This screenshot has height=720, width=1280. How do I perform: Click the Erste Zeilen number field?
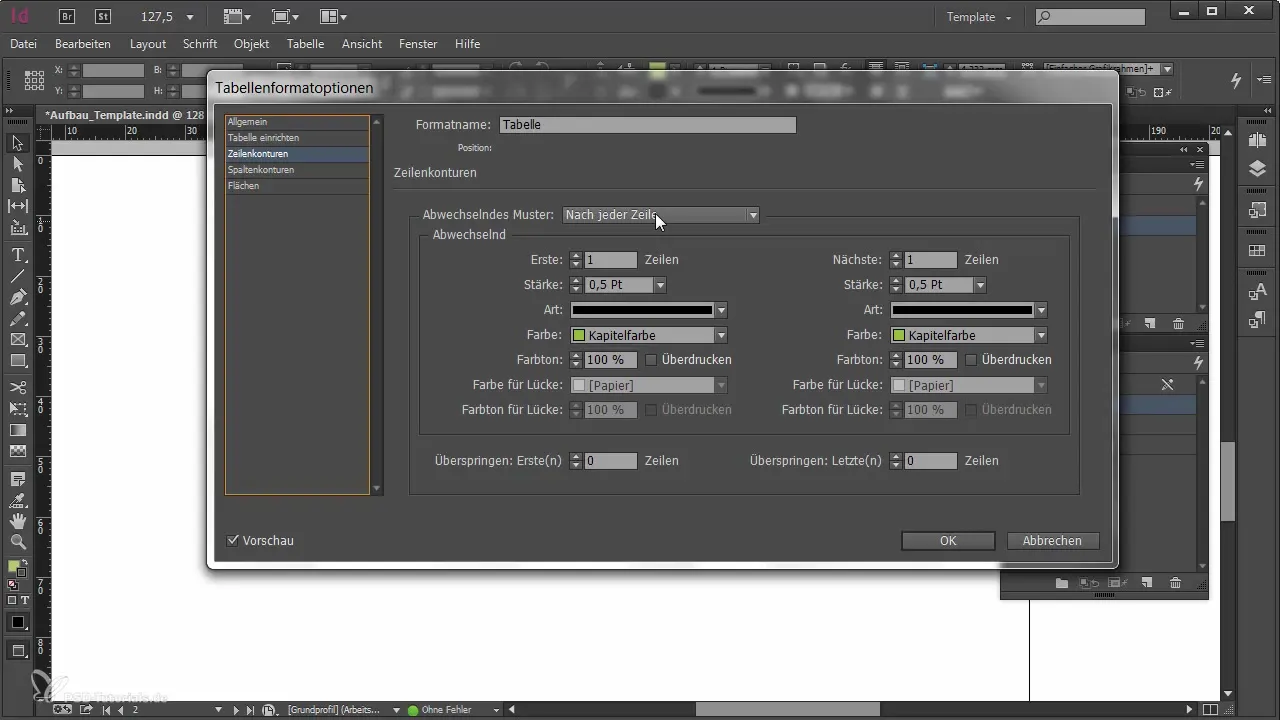point(610,260)
